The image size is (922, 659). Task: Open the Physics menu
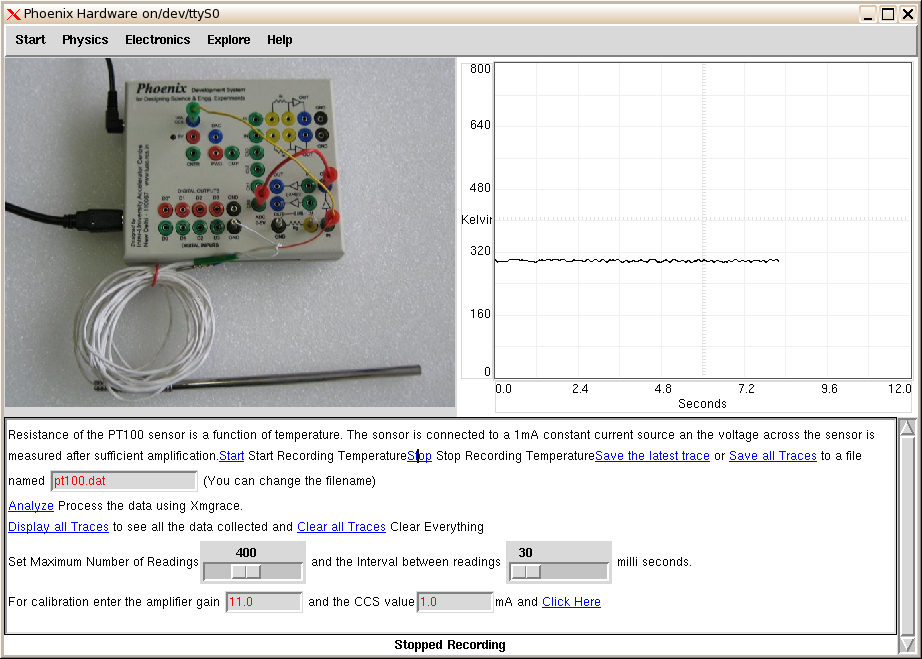click(x=85, y=40)
